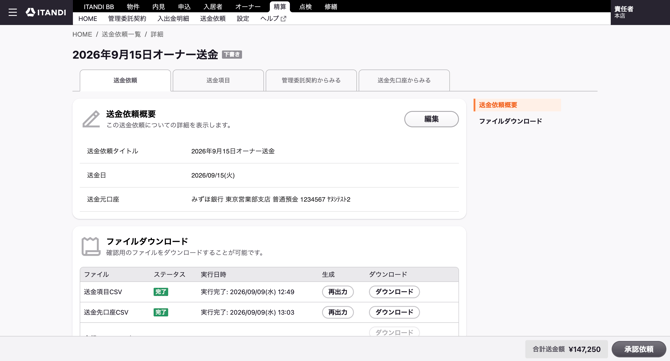The image size is (670, 361).
Task: Click the 送金依頼タイトル value text
Action: pos(233,151)
